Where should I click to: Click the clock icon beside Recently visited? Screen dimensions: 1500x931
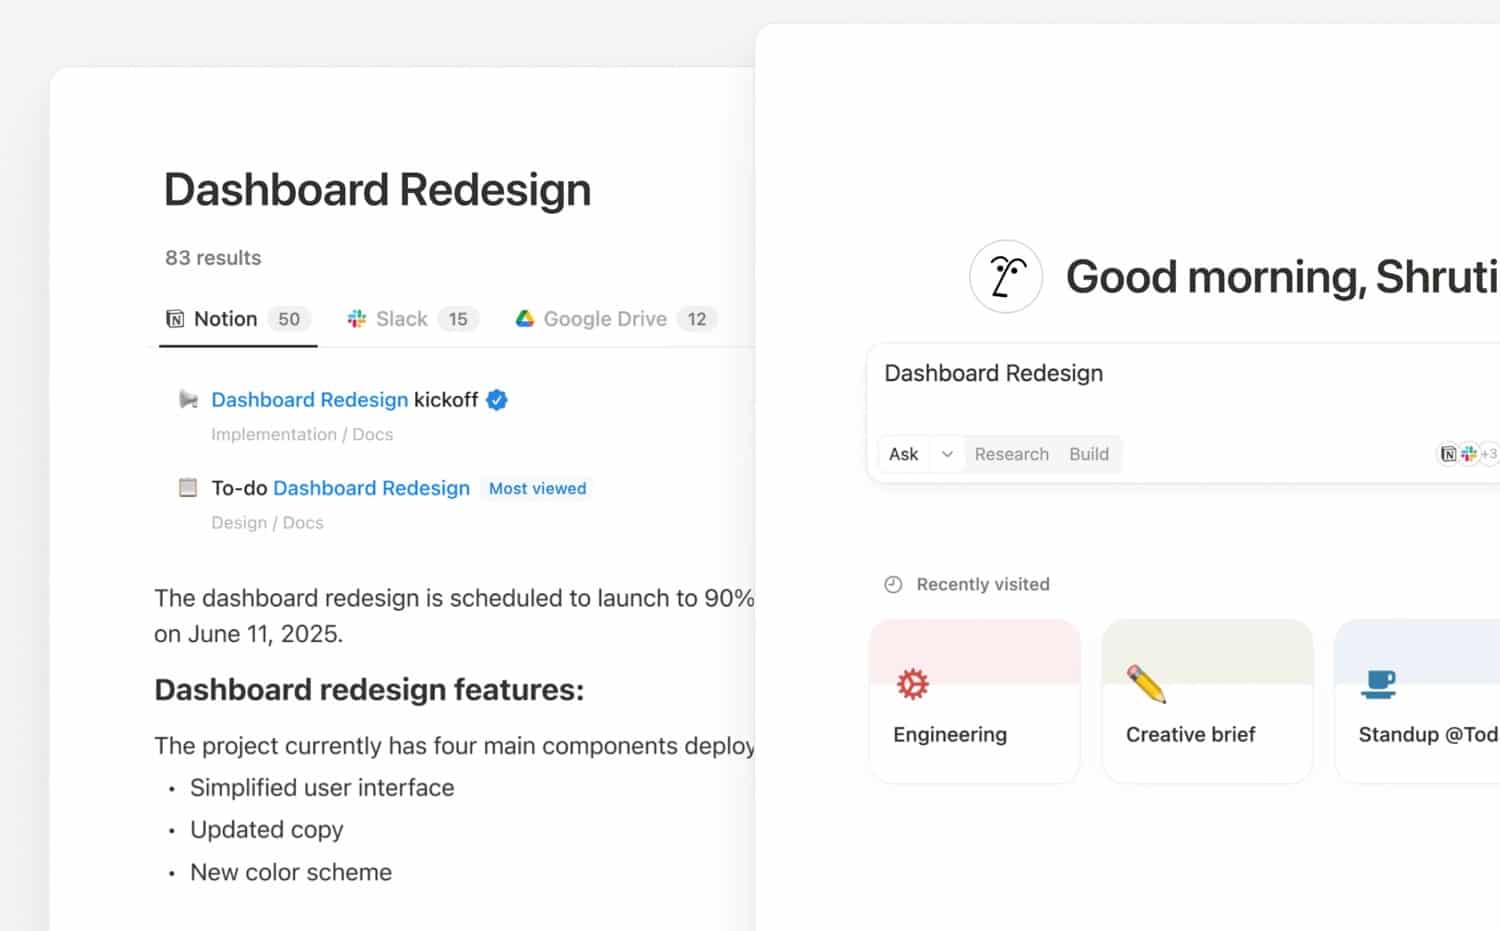pos(893,585)
